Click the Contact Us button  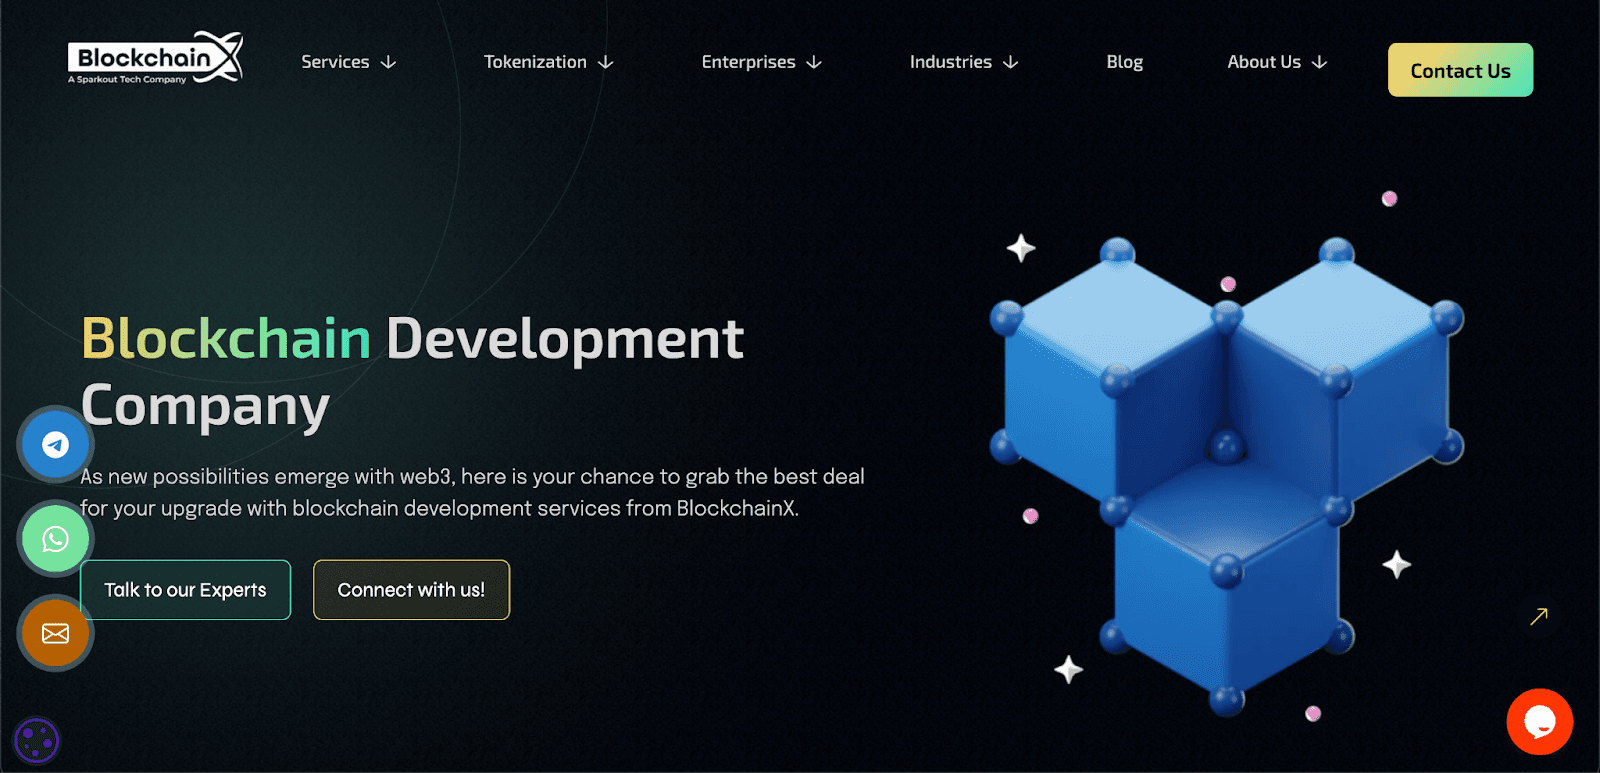(1460, 70)
